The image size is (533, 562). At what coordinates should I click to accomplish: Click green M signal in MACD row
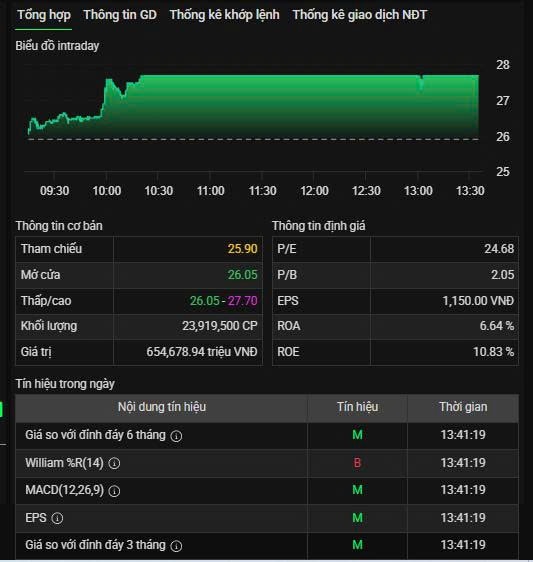(x=357, y=490)
